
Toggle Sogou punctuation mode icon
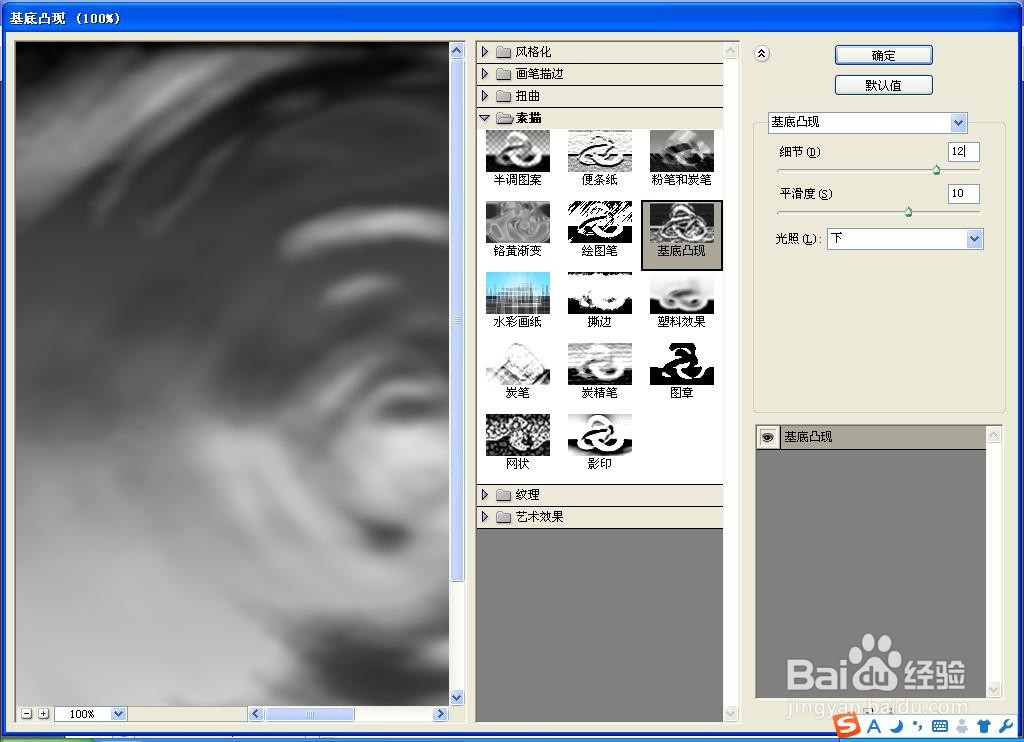tap(918, 726)
